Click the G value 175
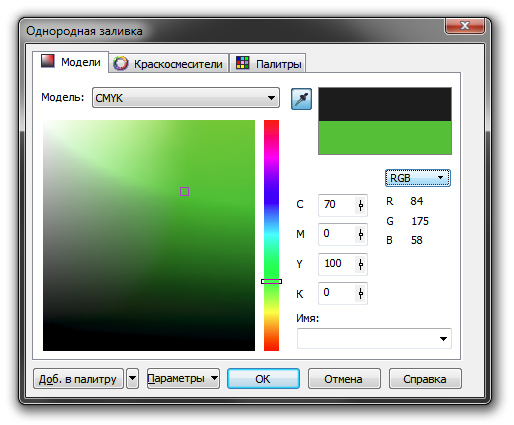 420,221
